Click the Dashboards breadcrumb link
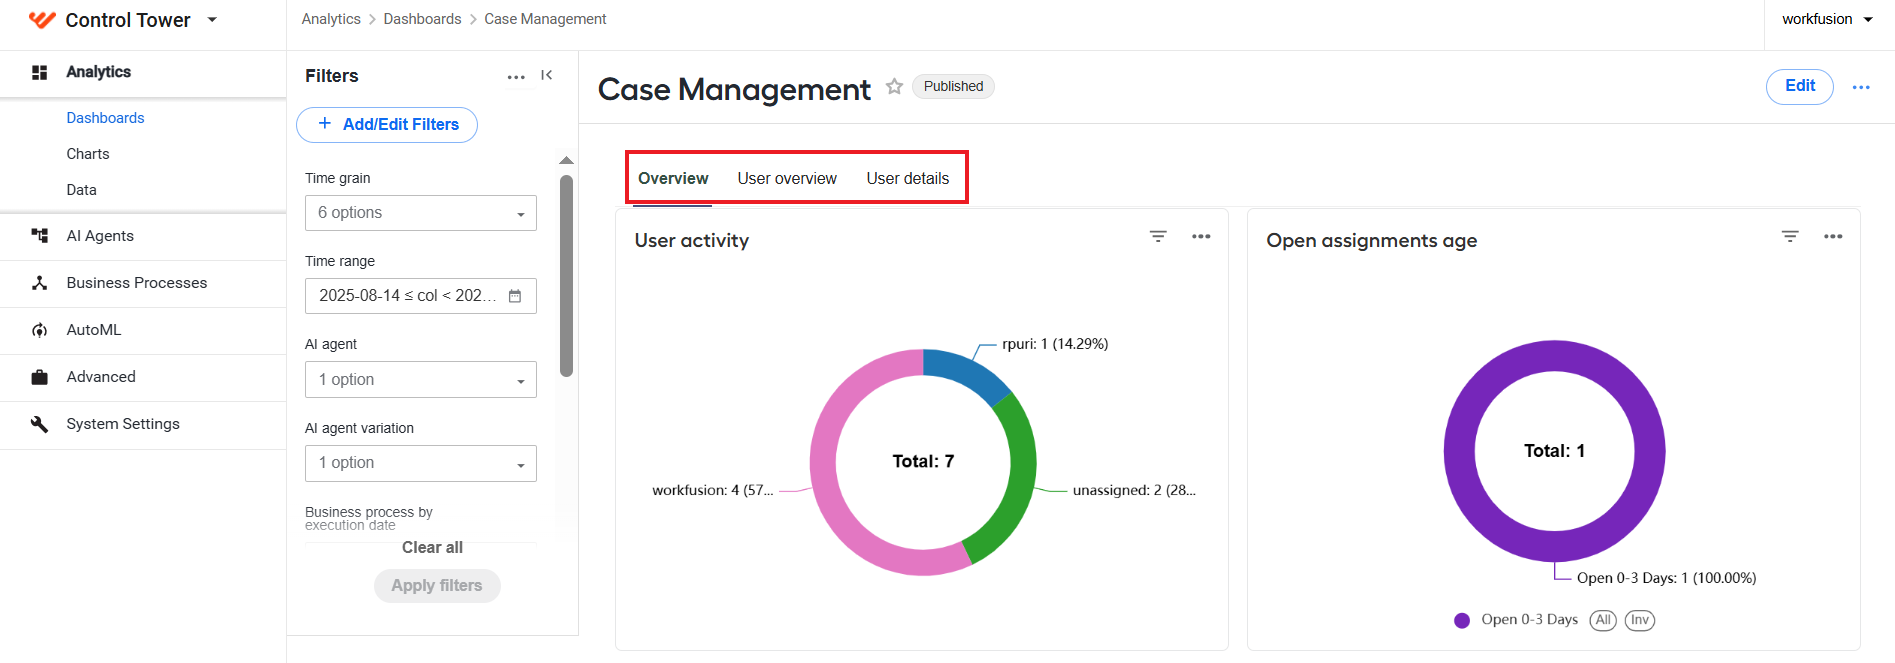This screenshot has width=1895, height=663. (422, 19)
